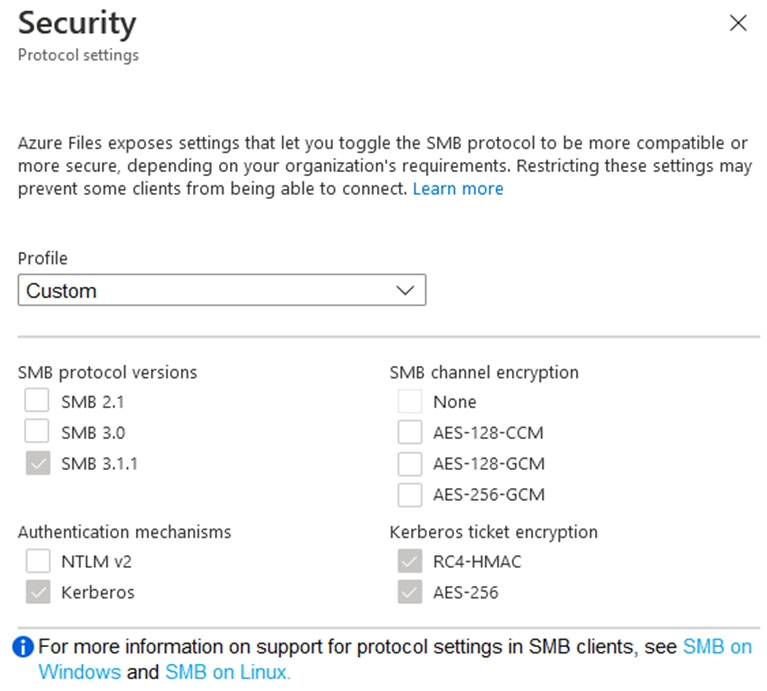Enable AES-256-GCM channel encryption
This screenshot has height=691, width=767.
click(x=410, y=495)
